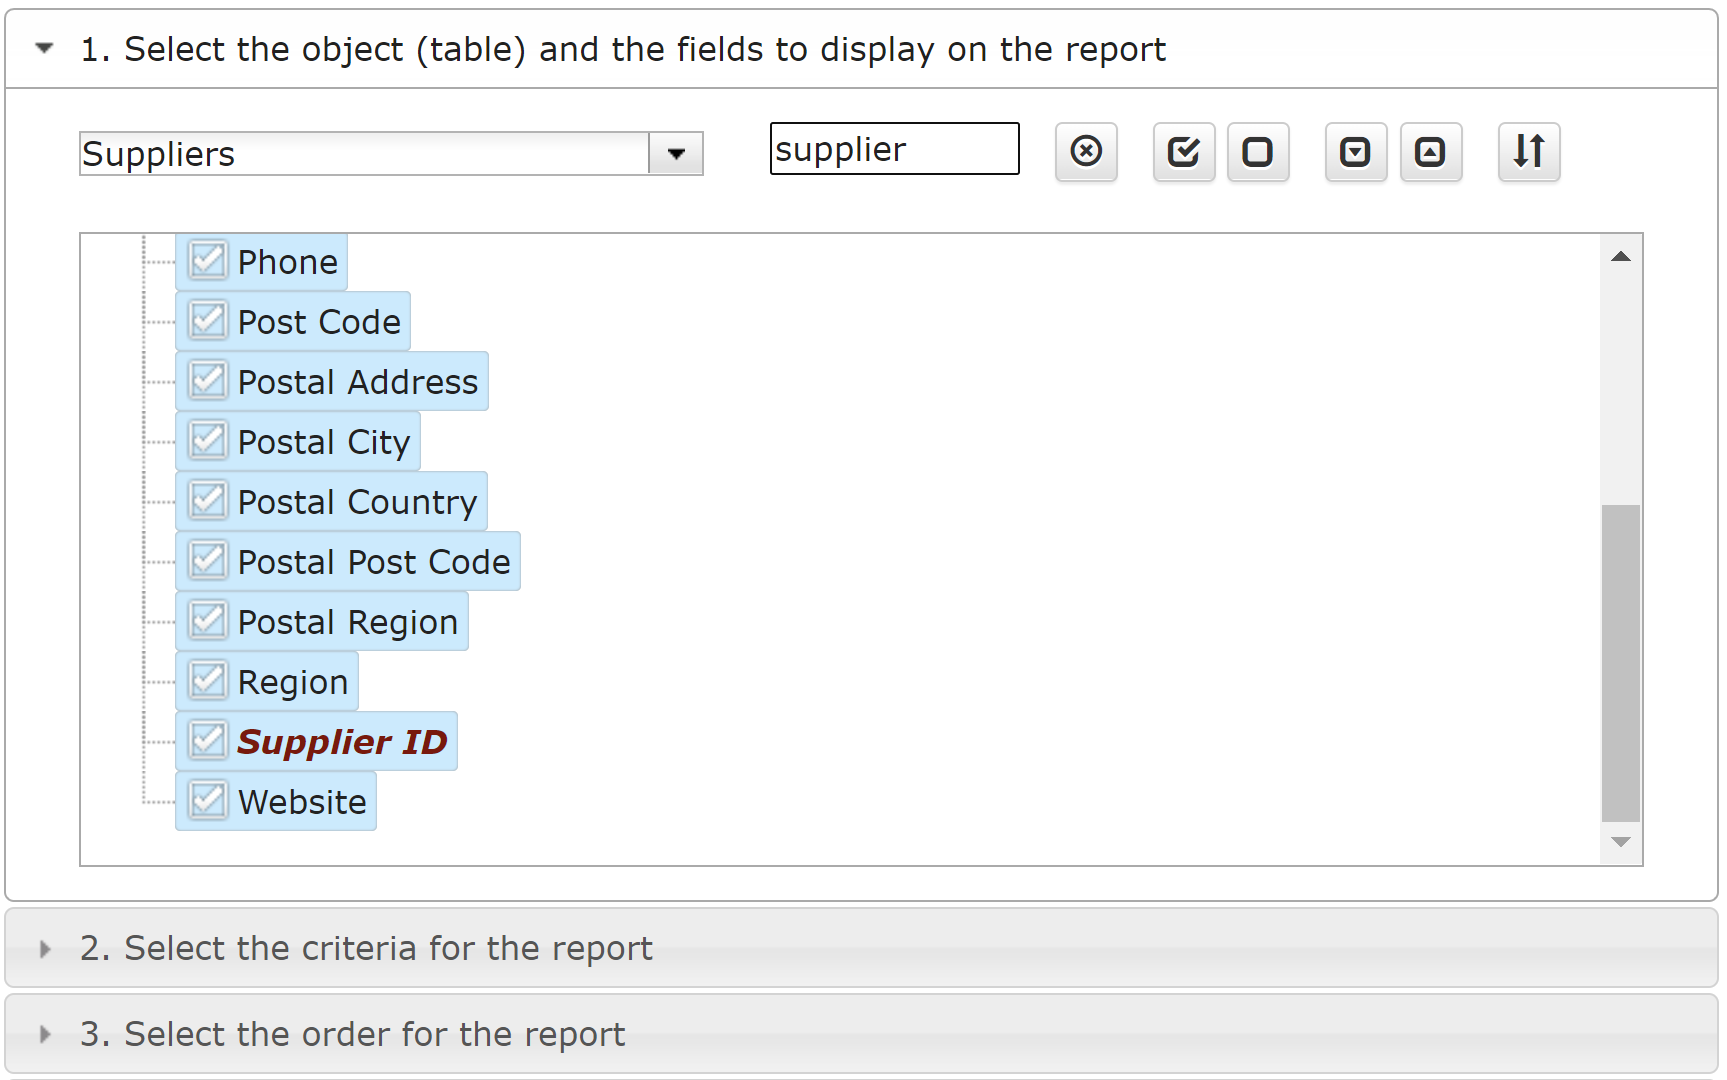1727x1080 pixels.
Task: Uncheck the Phone field checkbox
Action: coord(208,261)
